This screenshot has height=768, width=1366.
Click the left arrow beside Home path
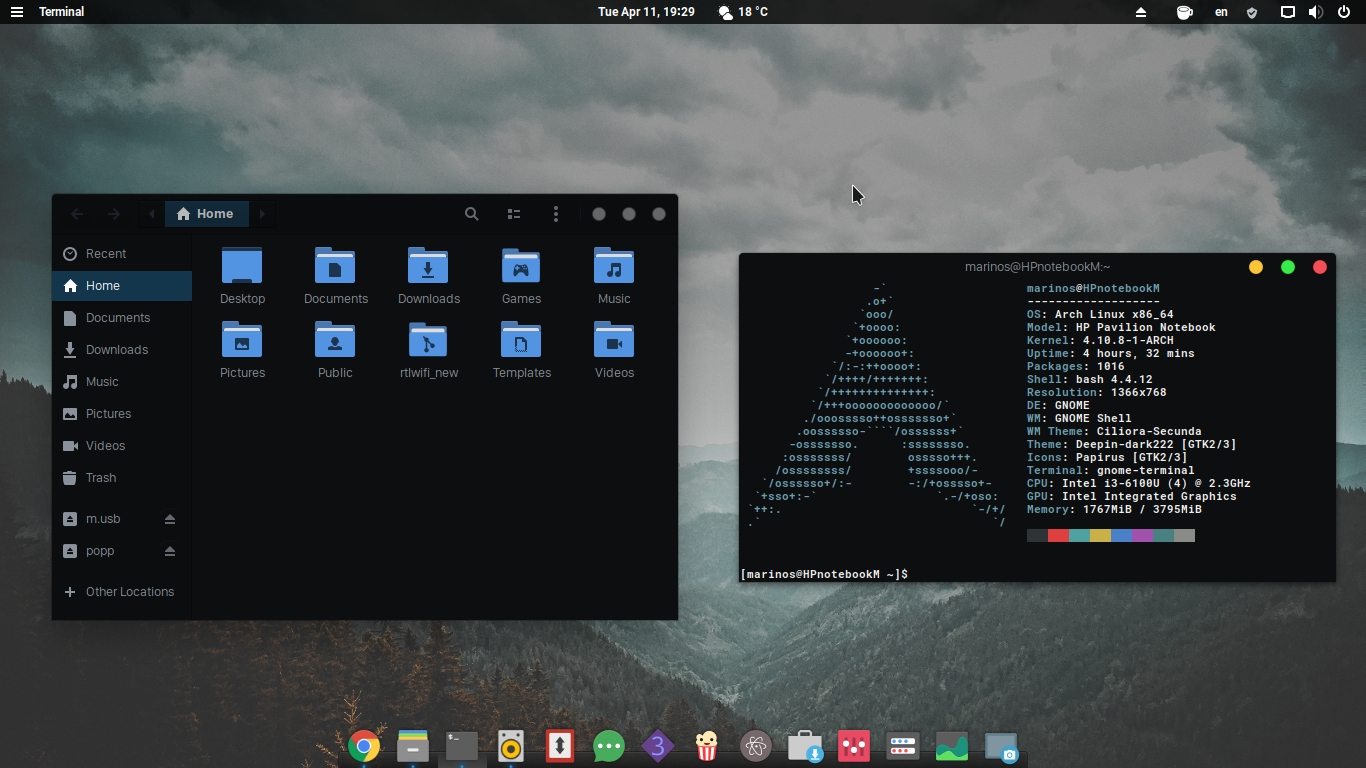pos(152,214)
